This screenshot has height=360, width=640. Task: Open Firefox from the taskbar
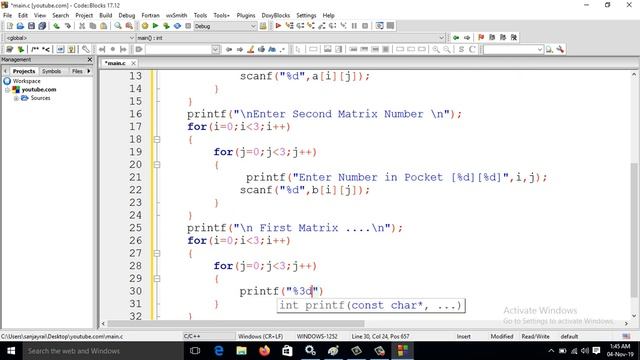[x=264, y=351]
